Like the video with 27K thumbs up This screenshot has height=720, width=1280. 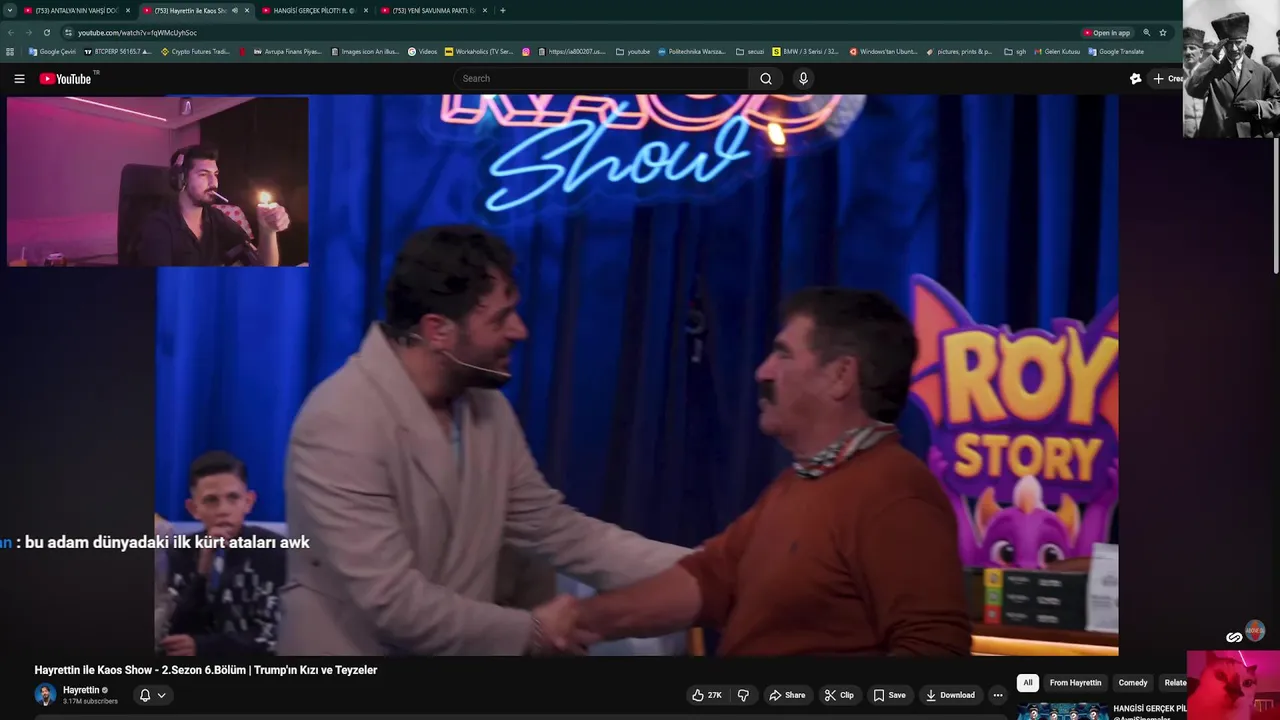click(x=707, y=695)
